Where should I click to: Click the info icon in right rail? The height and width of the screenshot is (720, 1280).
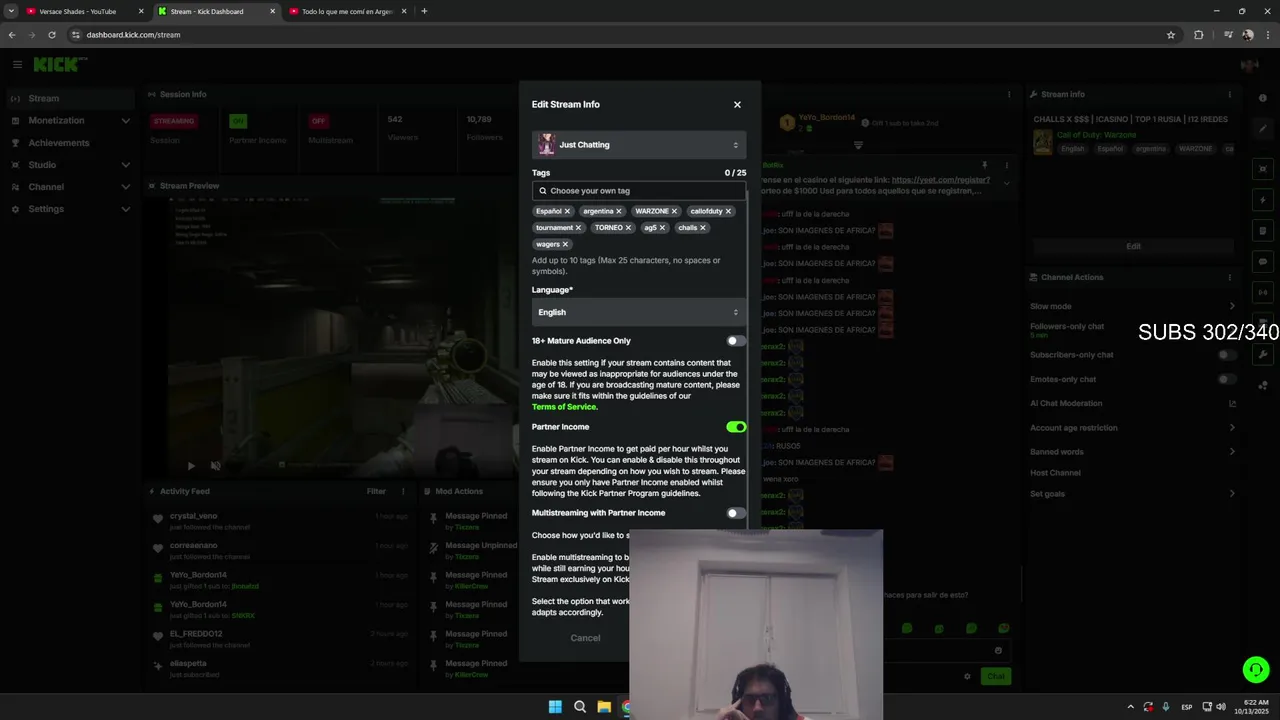(1263, 99)
